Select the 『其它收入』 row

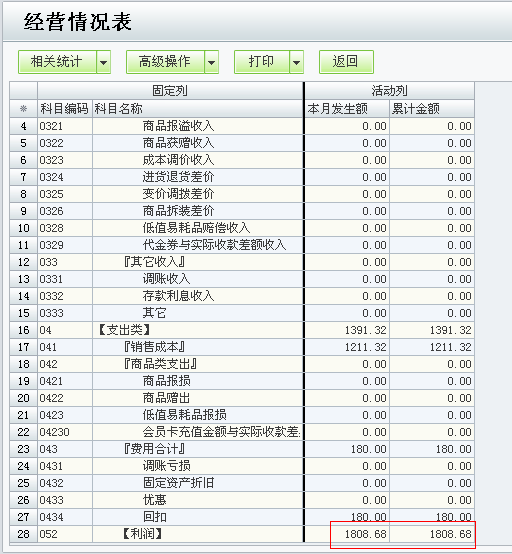pos(242,262)
